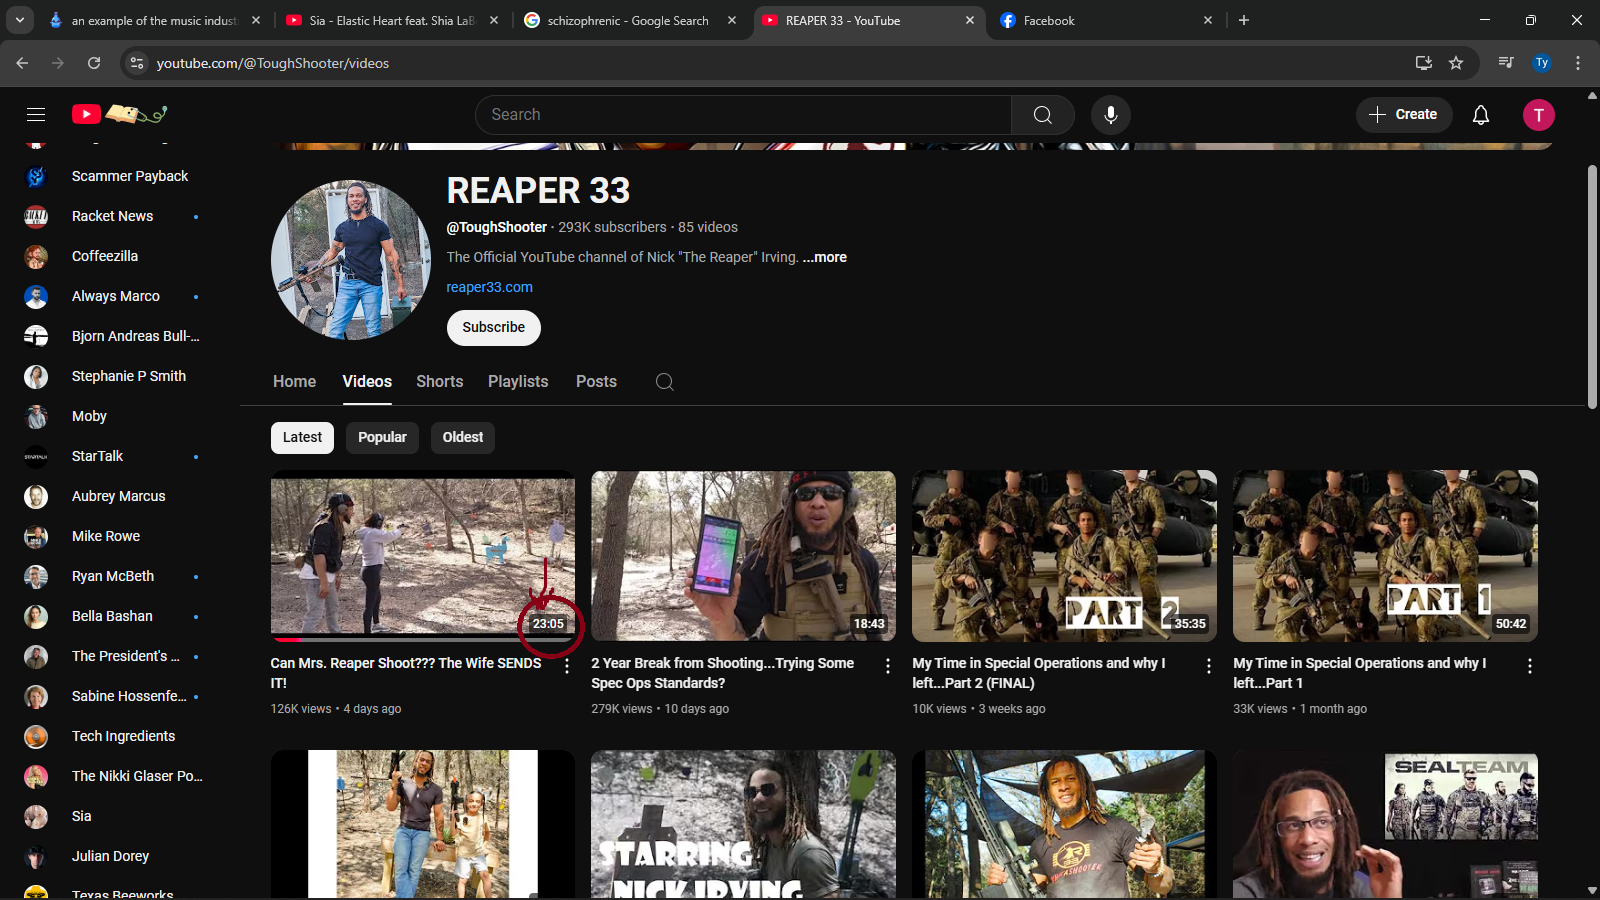
Task: Open the Chrome profile button
Action: tap(1542, 63)
